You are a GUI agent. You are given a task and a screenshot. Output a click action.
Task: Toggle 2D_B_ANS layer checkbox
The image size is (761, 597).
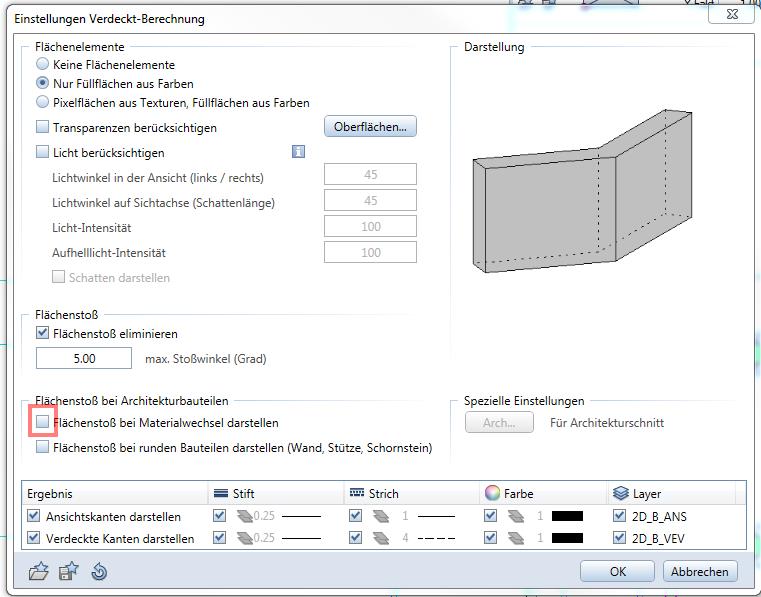coord(619,517)
